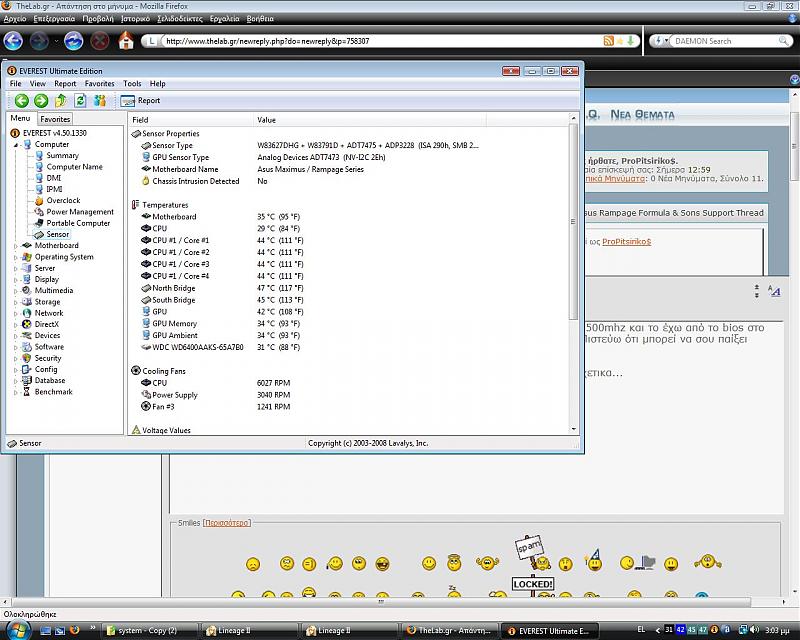Click the text size icon in the forum editor

(774, 291)
